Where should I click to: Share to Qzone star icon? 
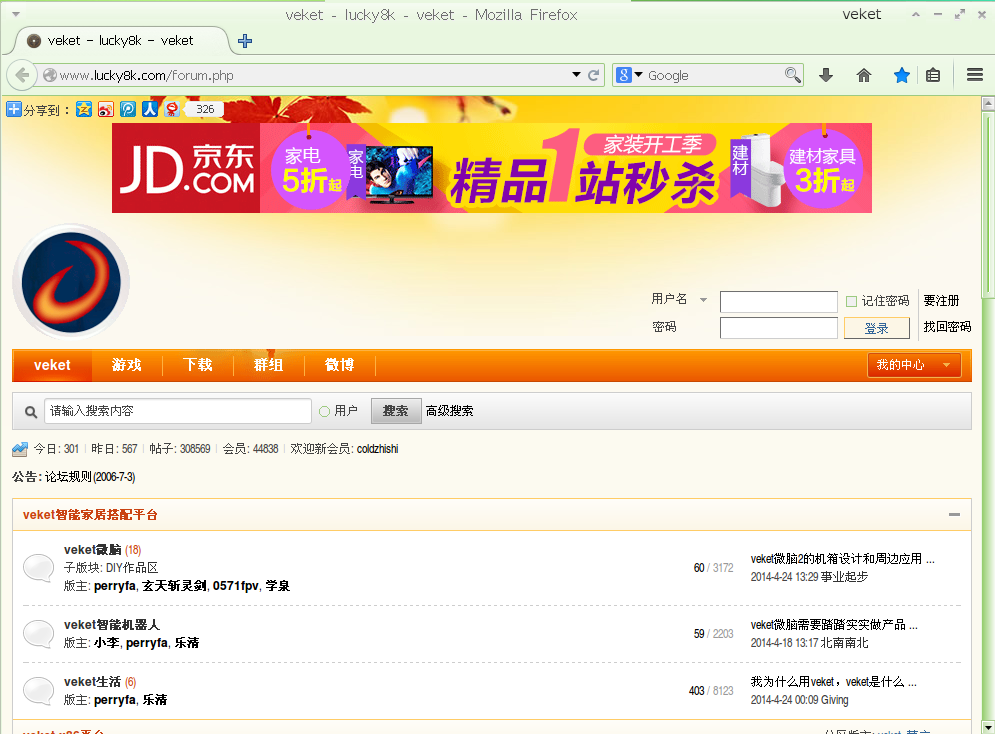pos(84,109)
